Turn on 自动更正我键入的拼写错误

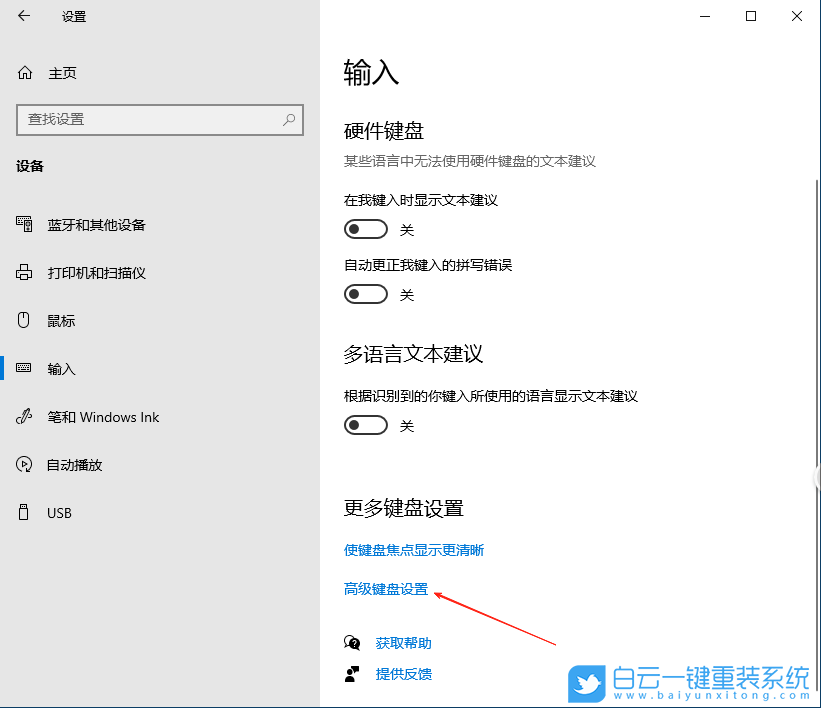pos(365,294)
